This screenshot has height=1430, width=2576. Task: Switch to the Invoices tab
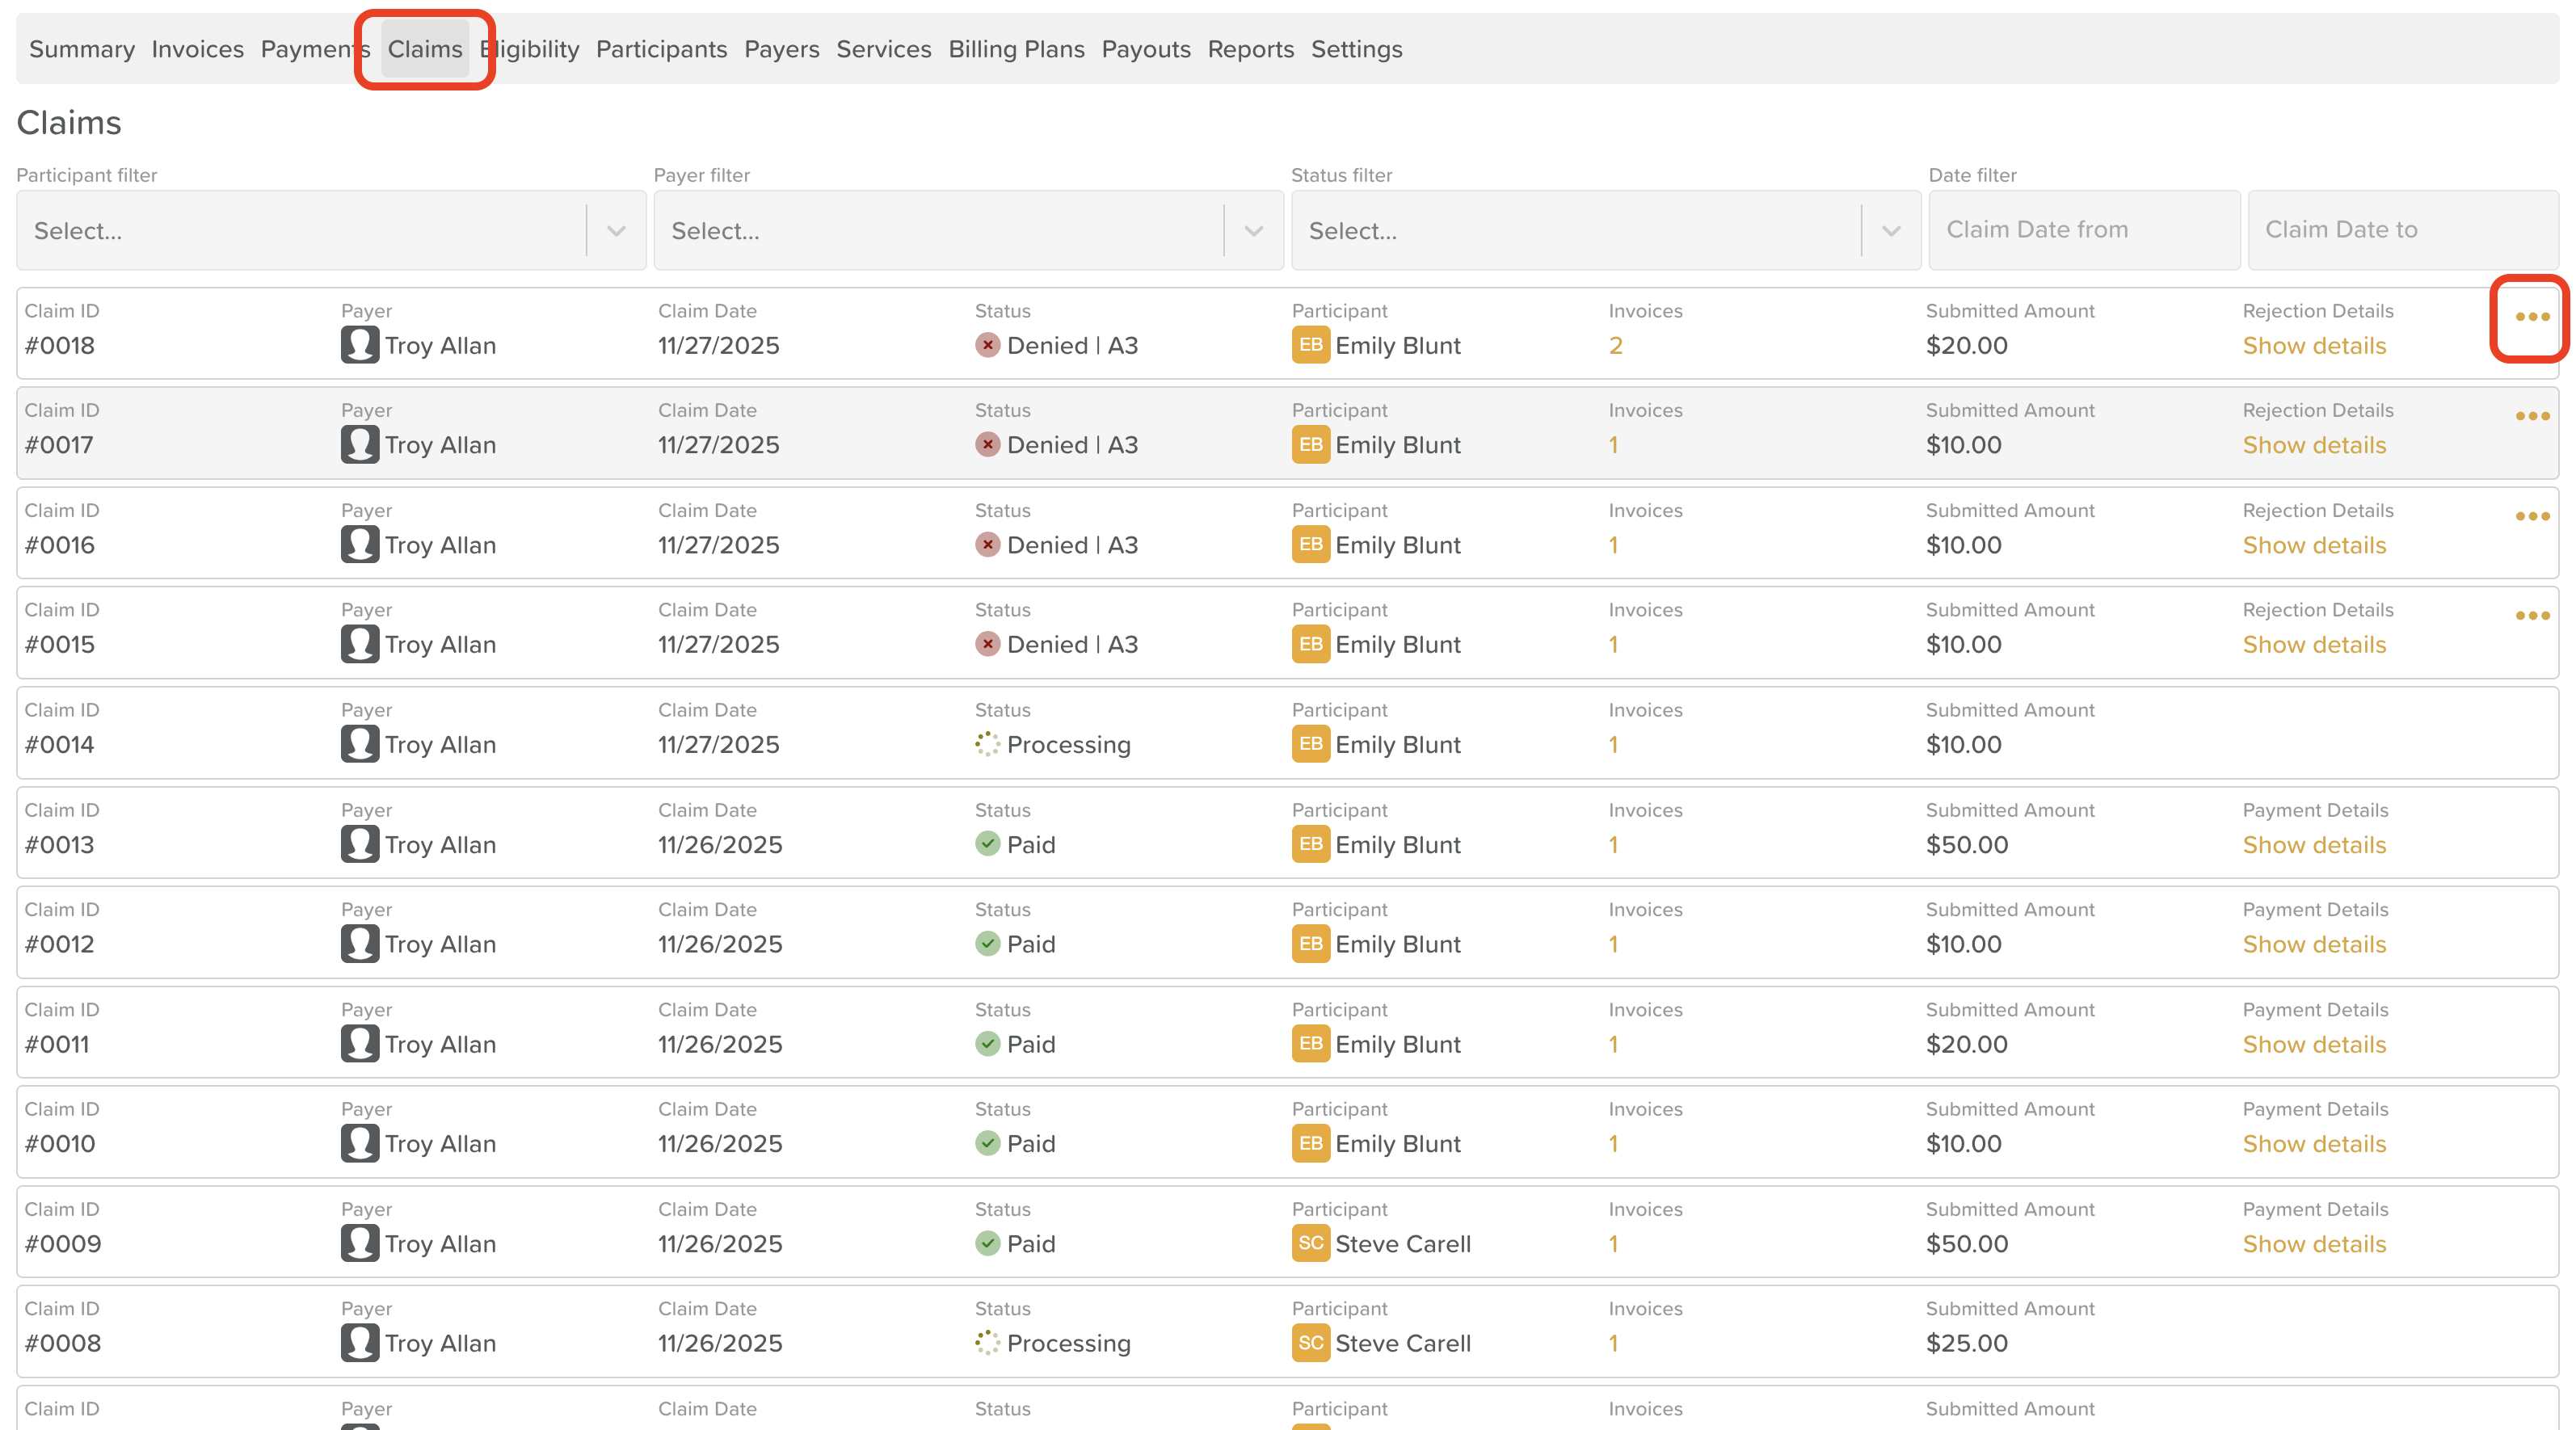pos(197,49)
